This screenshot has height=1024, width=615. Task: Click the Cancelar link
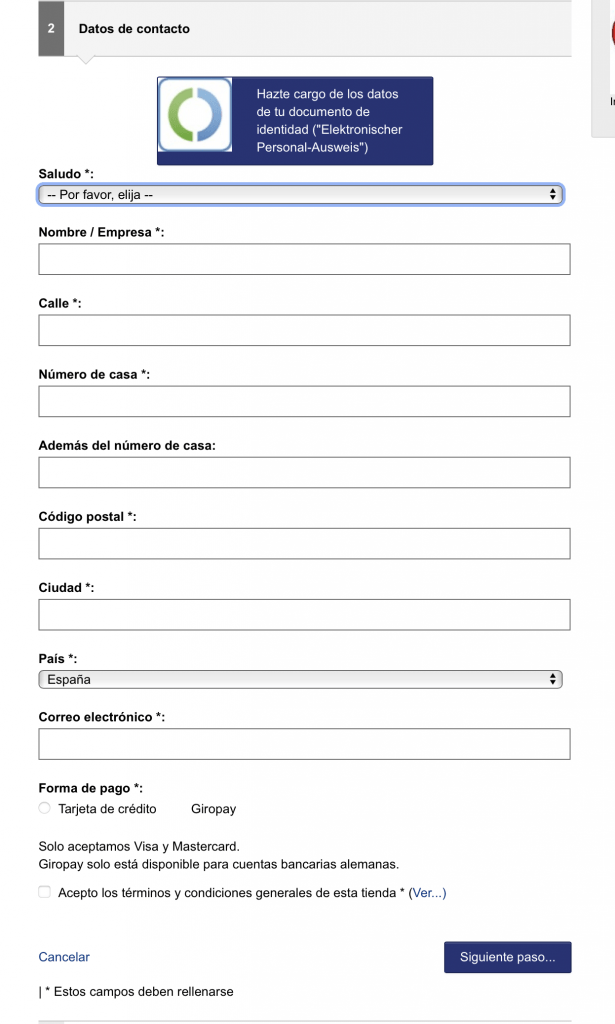[64, 957]
